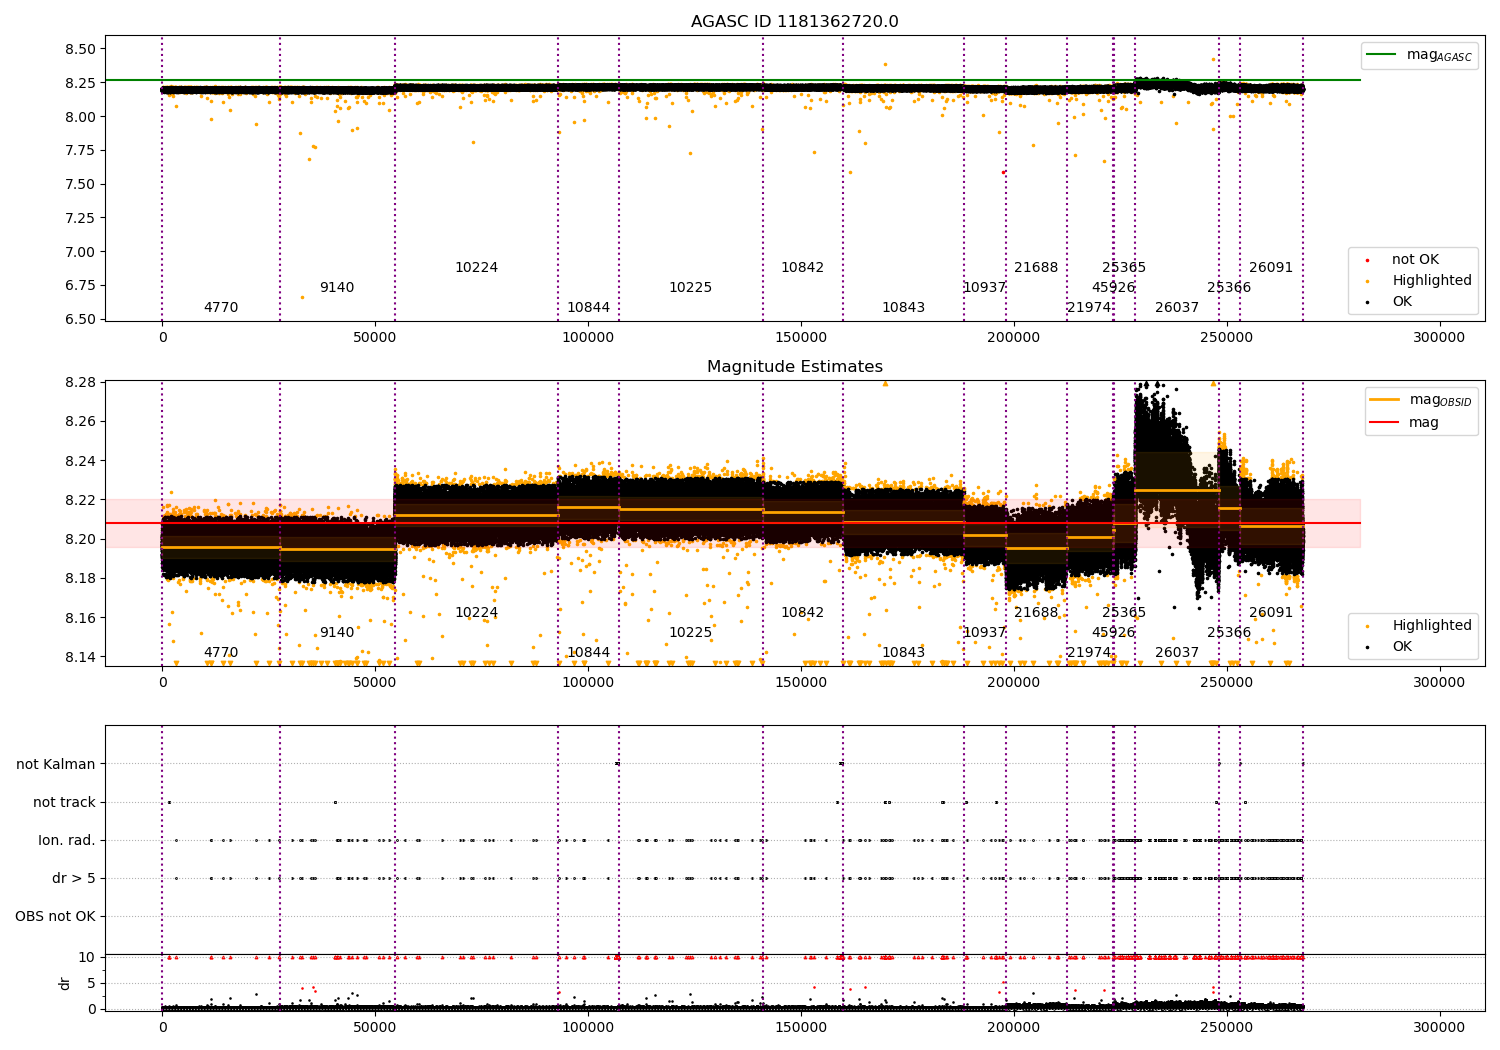Click obsid label 10842 in Magnitude Estimates plot
Screen dimensions: 1500x1050
tap(802, 613)
